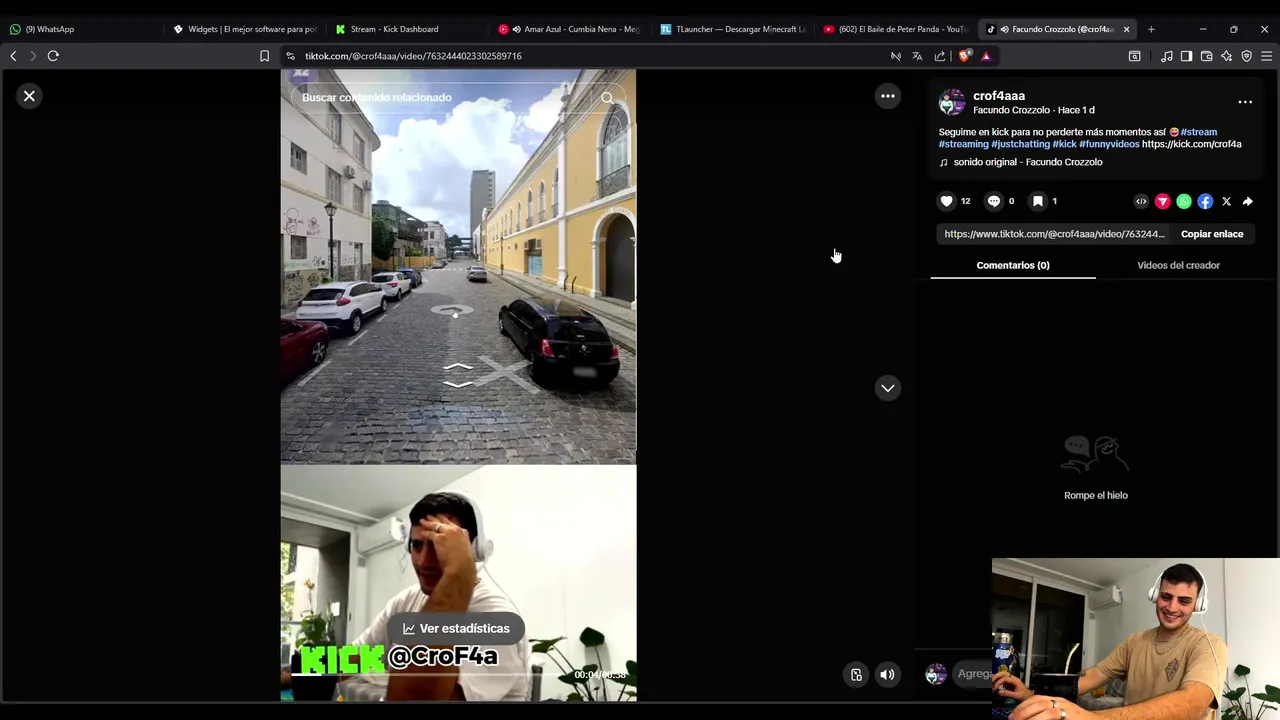Share the video to X

(1226, 201)
